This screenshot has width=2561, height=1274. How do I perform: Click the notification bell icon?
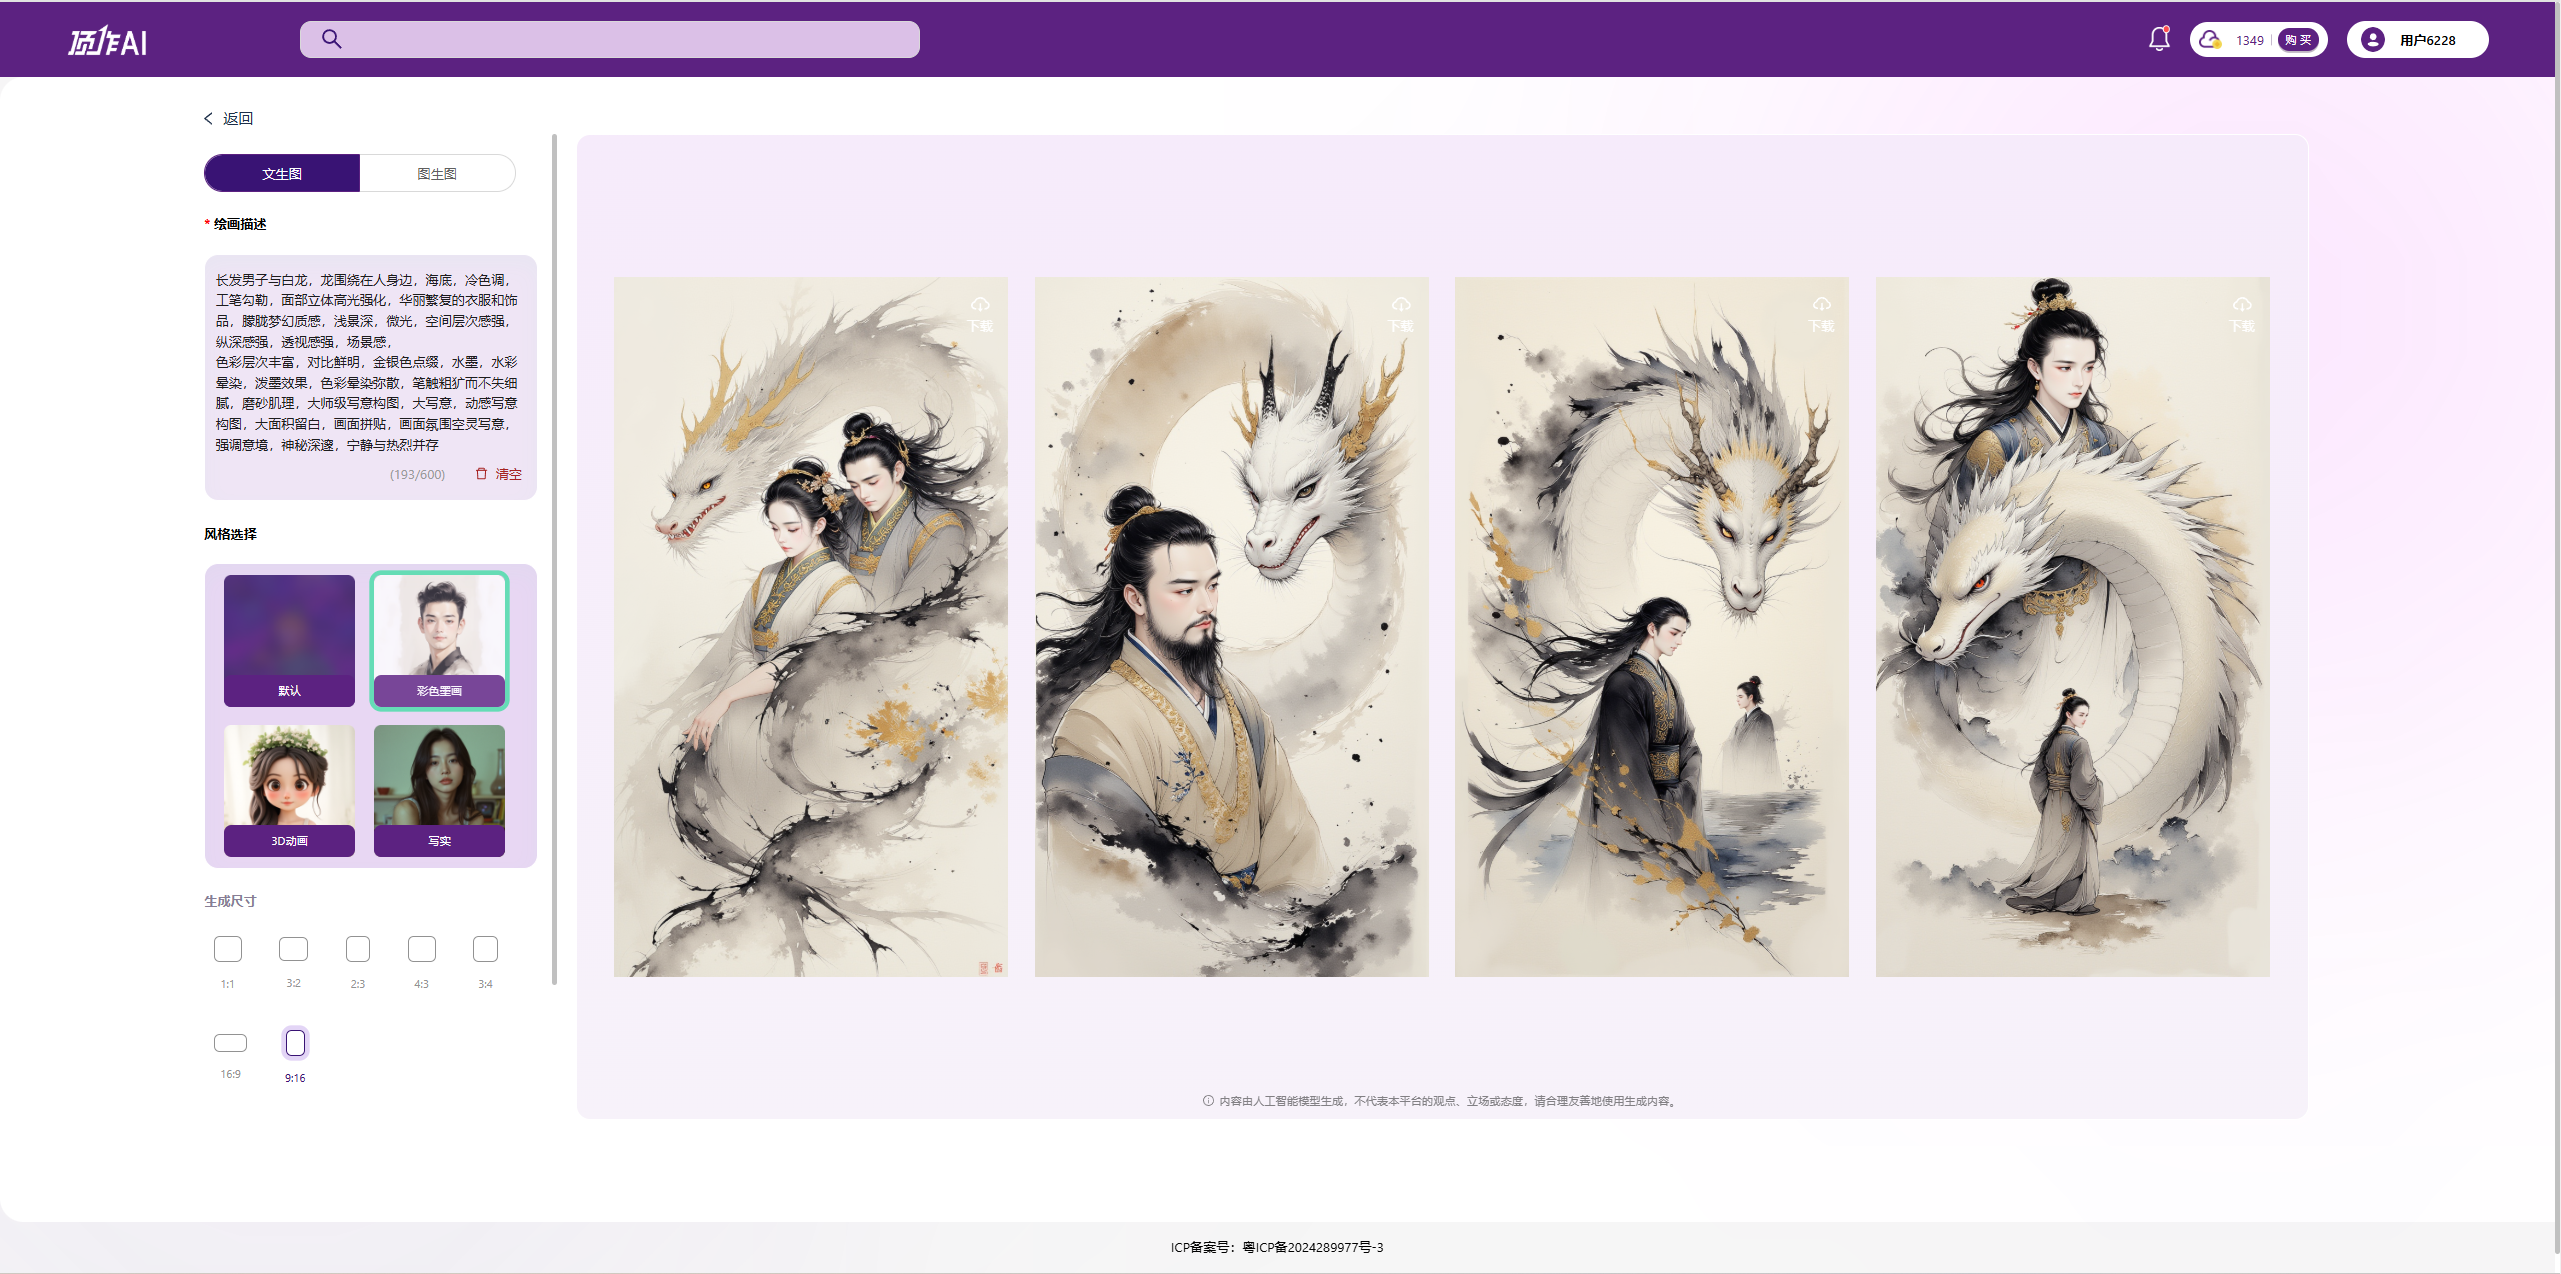click(2159, 39)
